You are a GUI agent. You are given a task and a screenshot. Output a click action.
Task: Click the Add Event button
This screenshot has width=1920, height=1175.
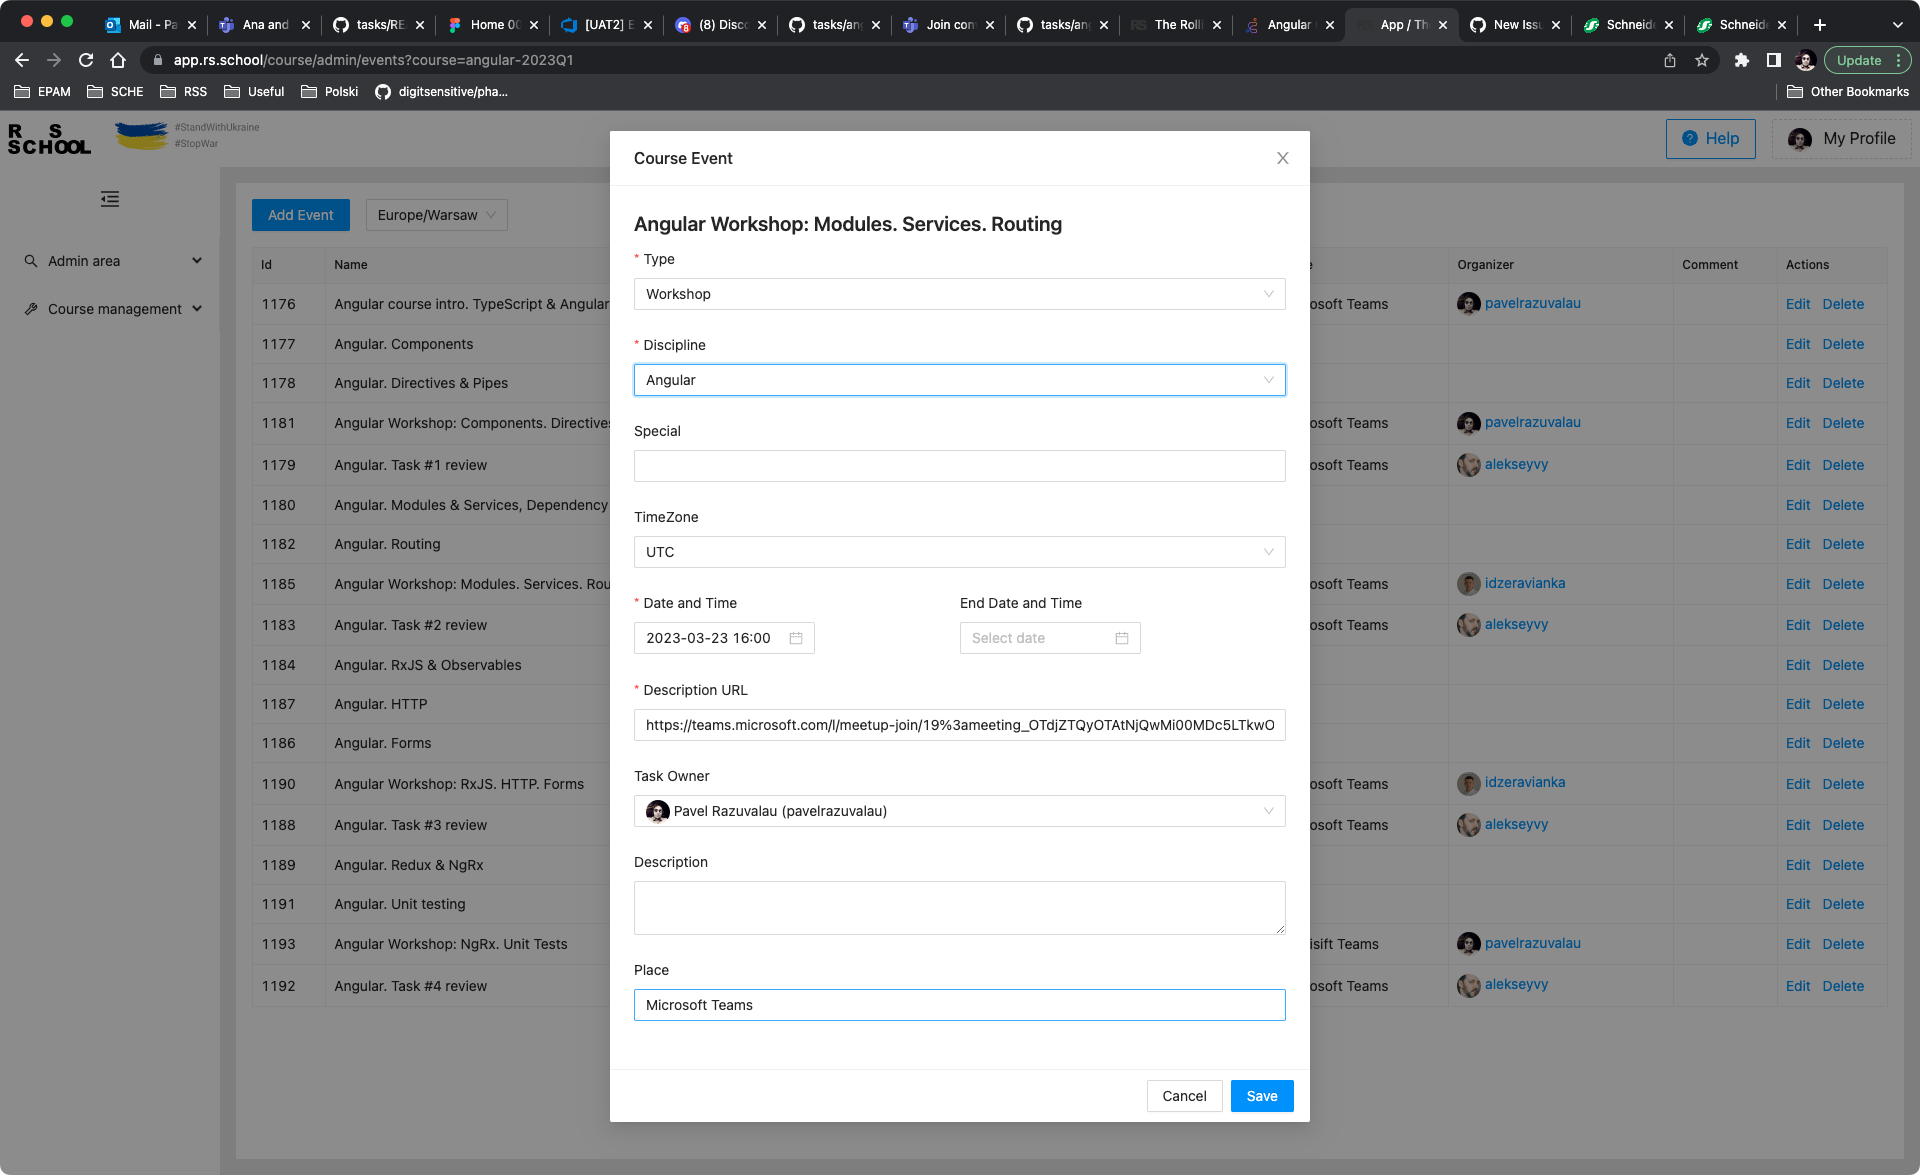300,215
